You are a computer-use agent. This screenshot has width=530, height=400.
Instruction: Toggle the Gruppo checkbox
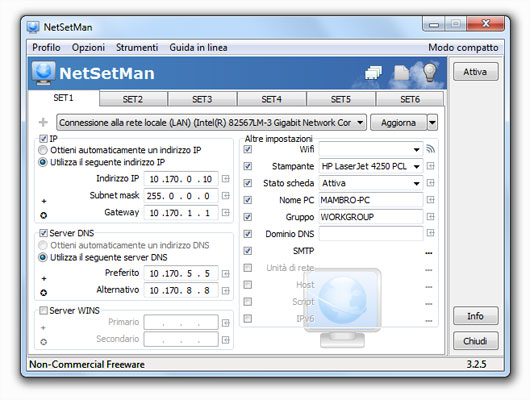[248, 217]
